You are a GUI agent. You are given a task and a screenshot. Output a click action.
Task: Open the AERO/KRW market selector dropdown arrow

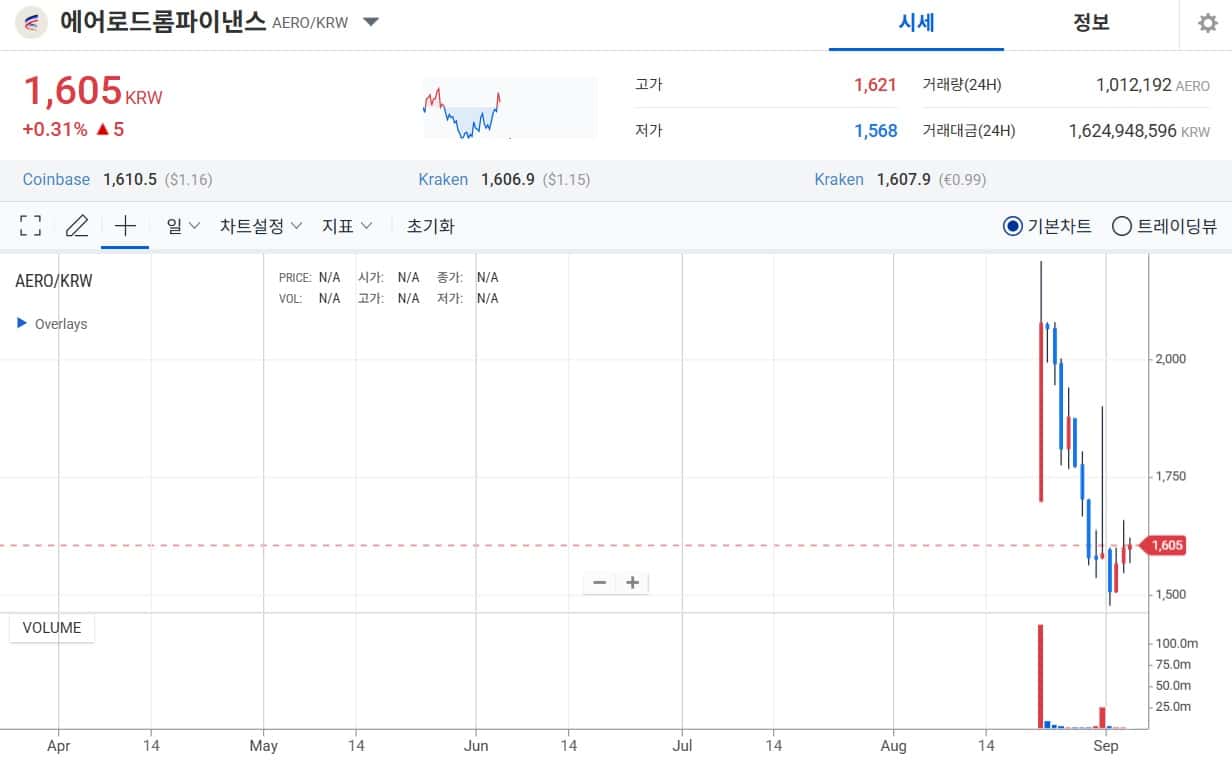(x=371, y=22)
